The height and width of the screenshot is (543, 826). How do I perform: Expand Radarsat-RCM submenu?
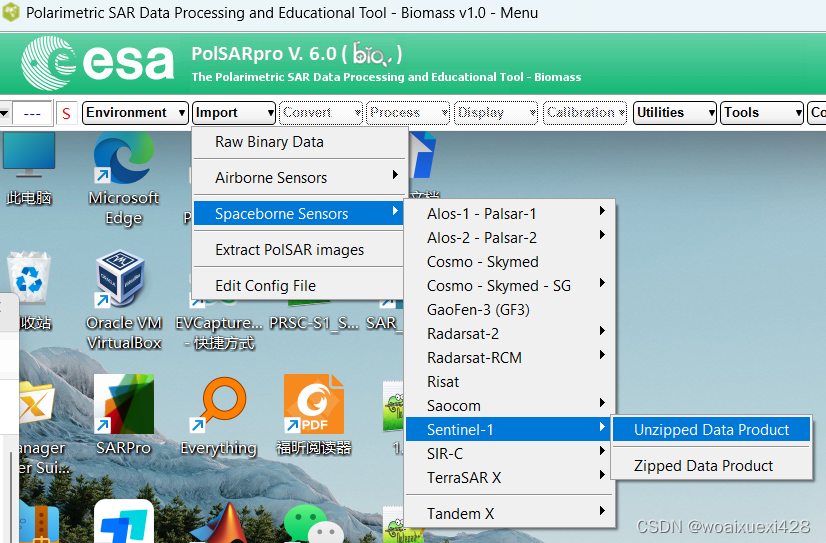click(x=509, y=358)
